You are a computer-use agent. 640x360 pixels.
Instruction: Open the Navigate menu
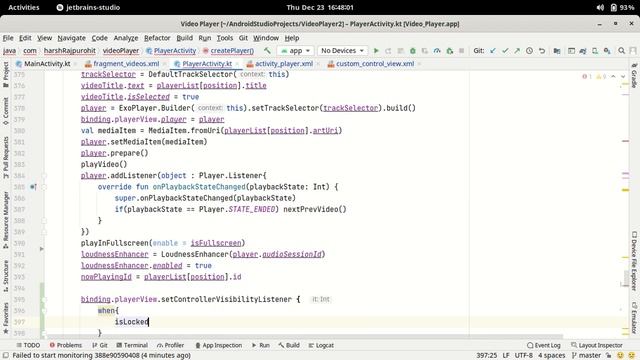71,38
